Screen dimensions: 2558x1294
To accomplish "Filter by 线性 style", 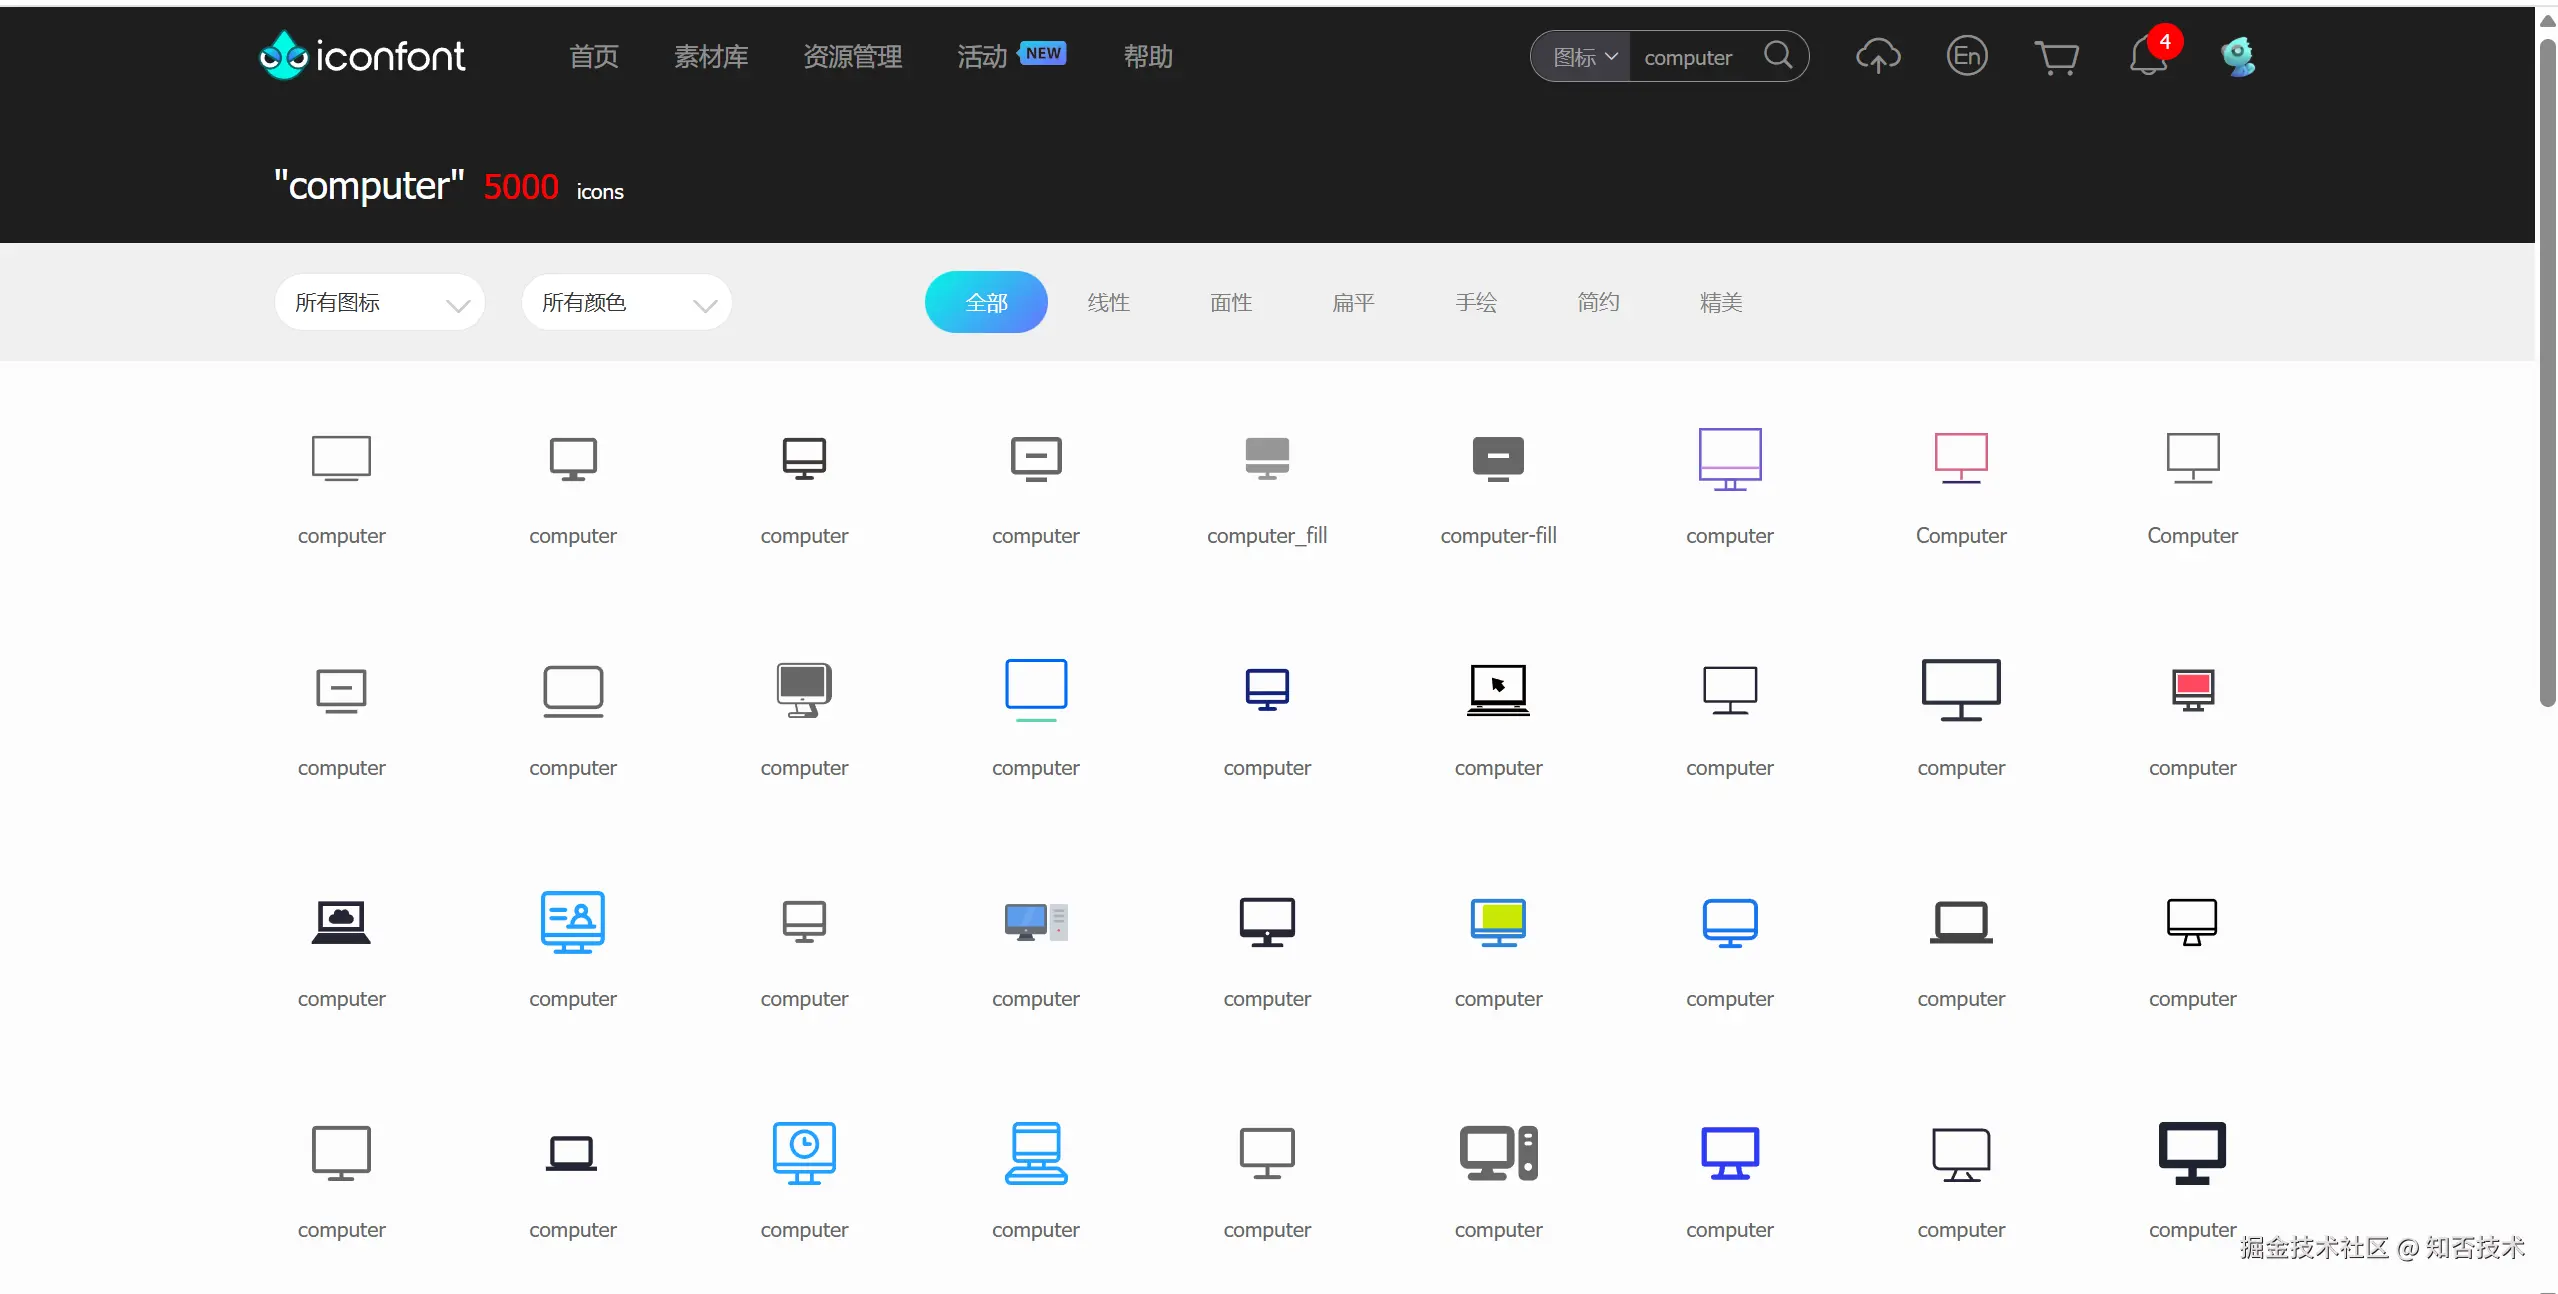I will point(1108,302).
